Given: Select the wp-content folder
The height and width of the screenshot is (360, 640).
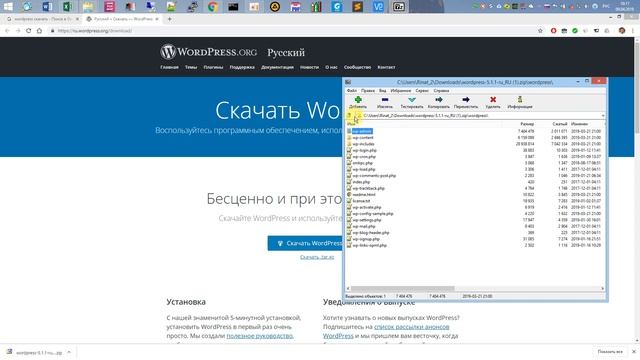Looking at the screenshot, I should pos(363,138).
